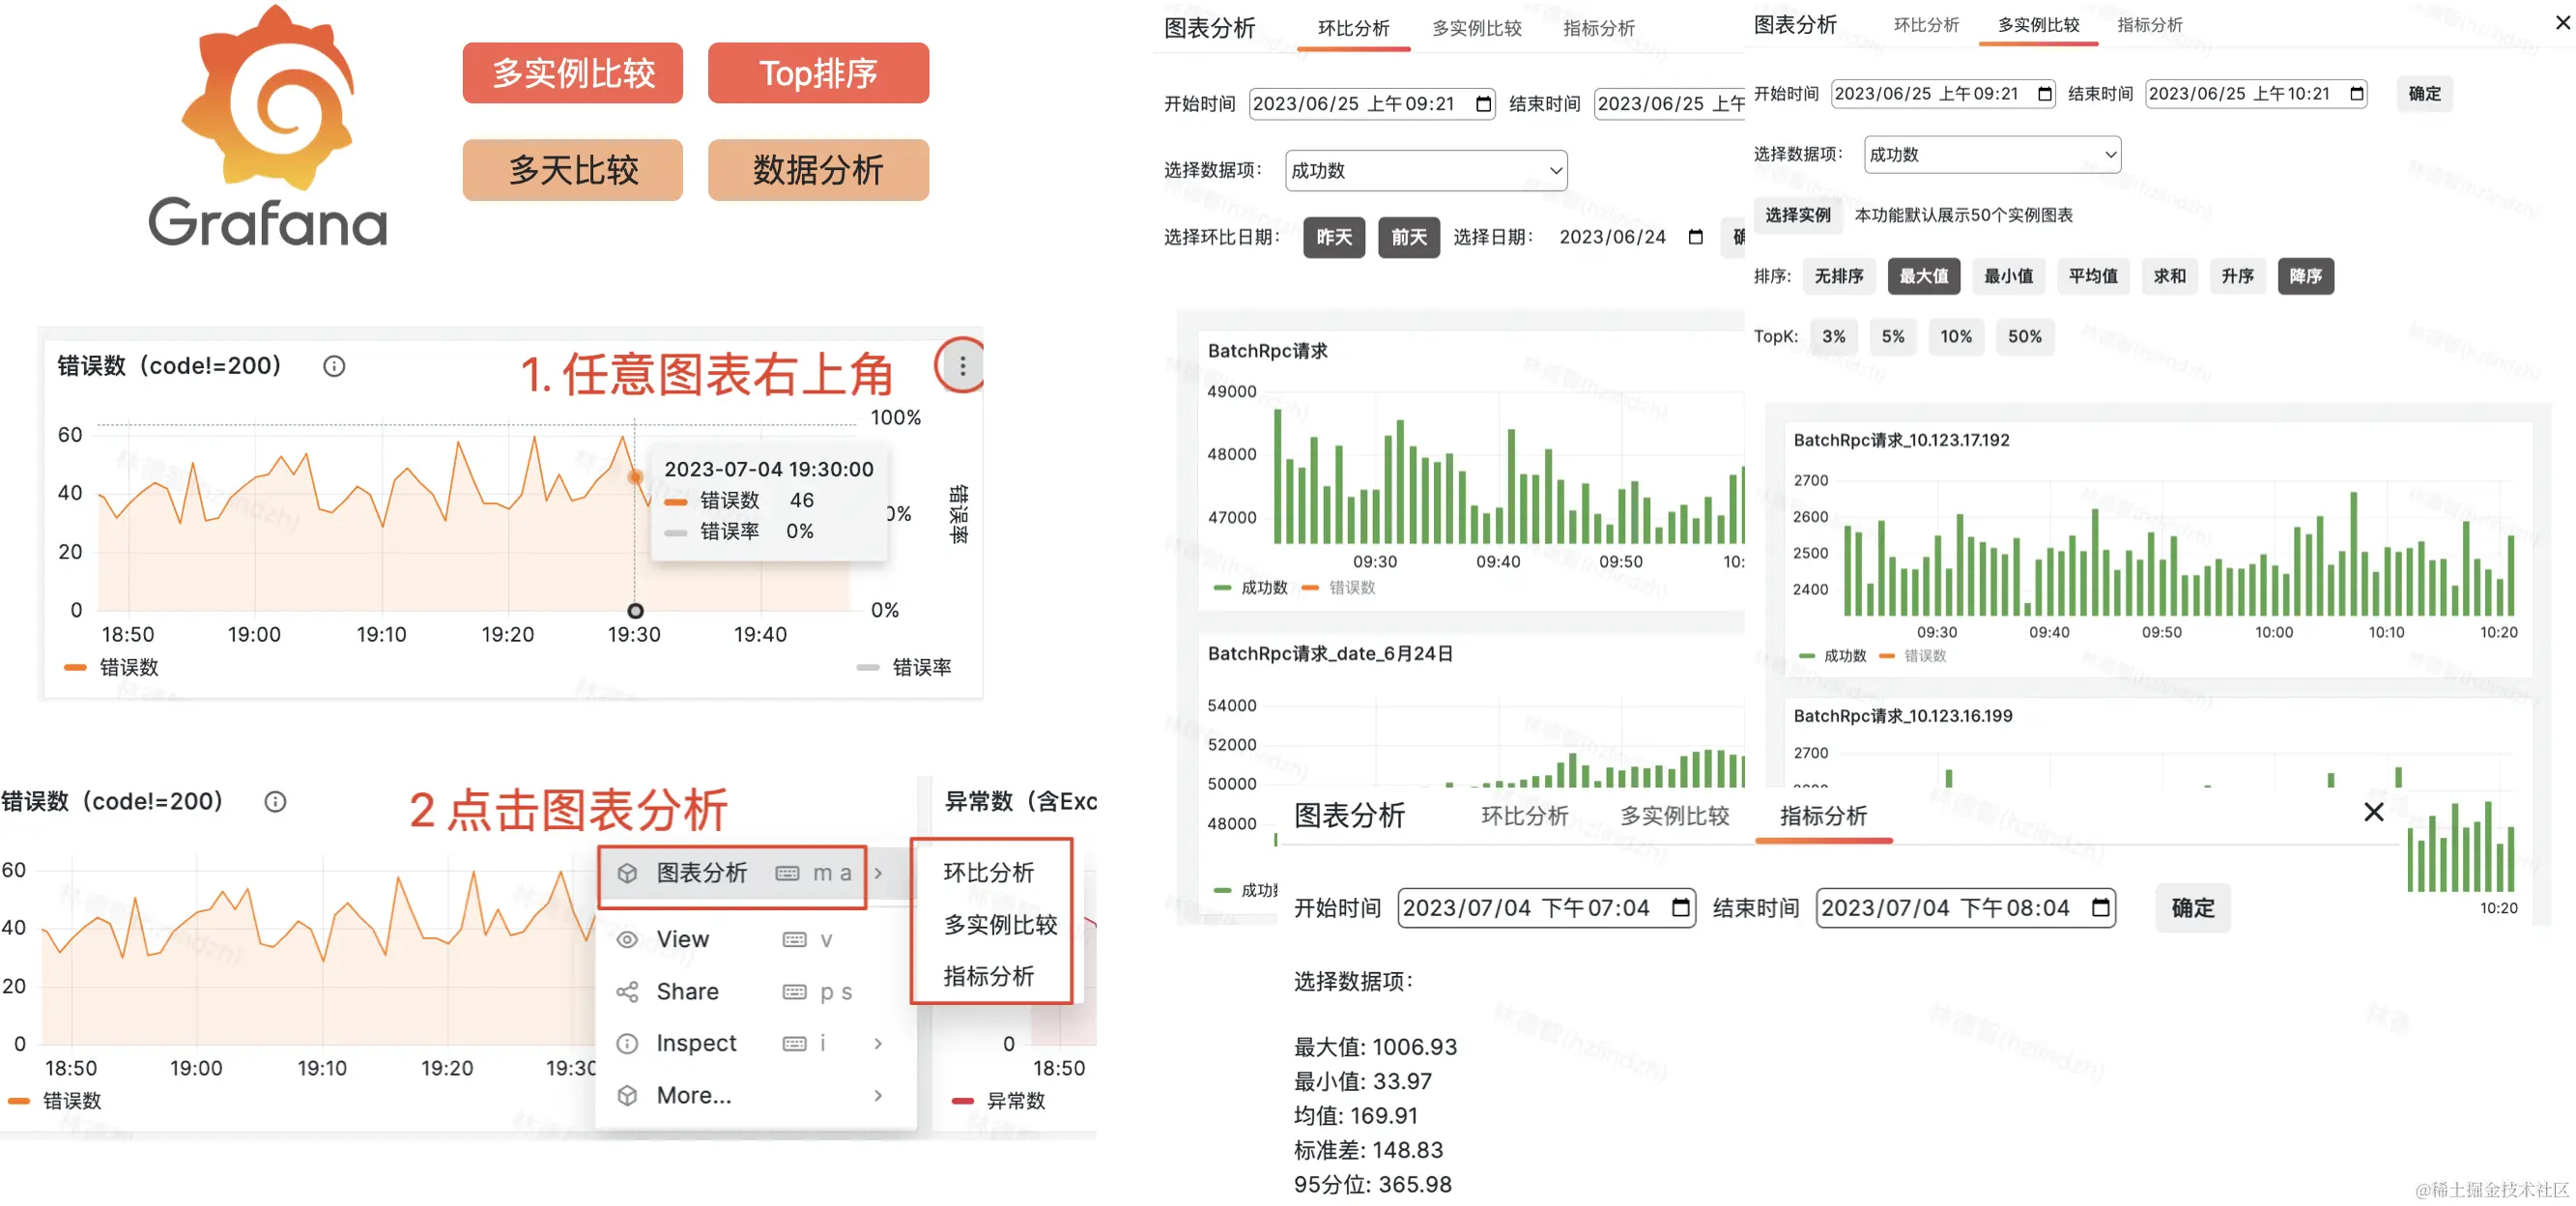Viewport: 2576px width, 1206px height.
Task: Select the 昨天 comparison date button
Action: 1333,237
